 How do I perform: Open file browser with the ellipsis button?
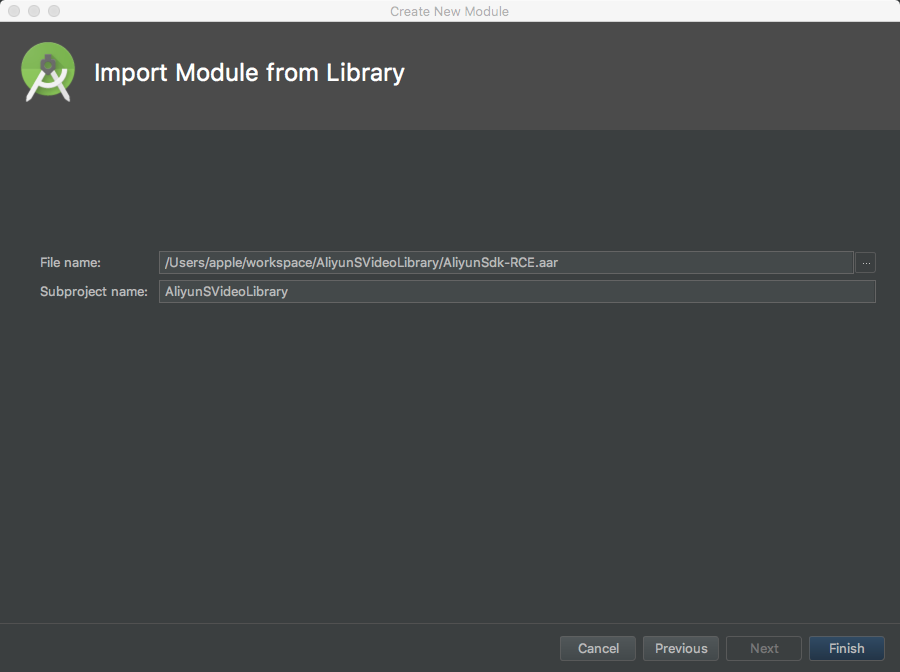pos(866,263)
